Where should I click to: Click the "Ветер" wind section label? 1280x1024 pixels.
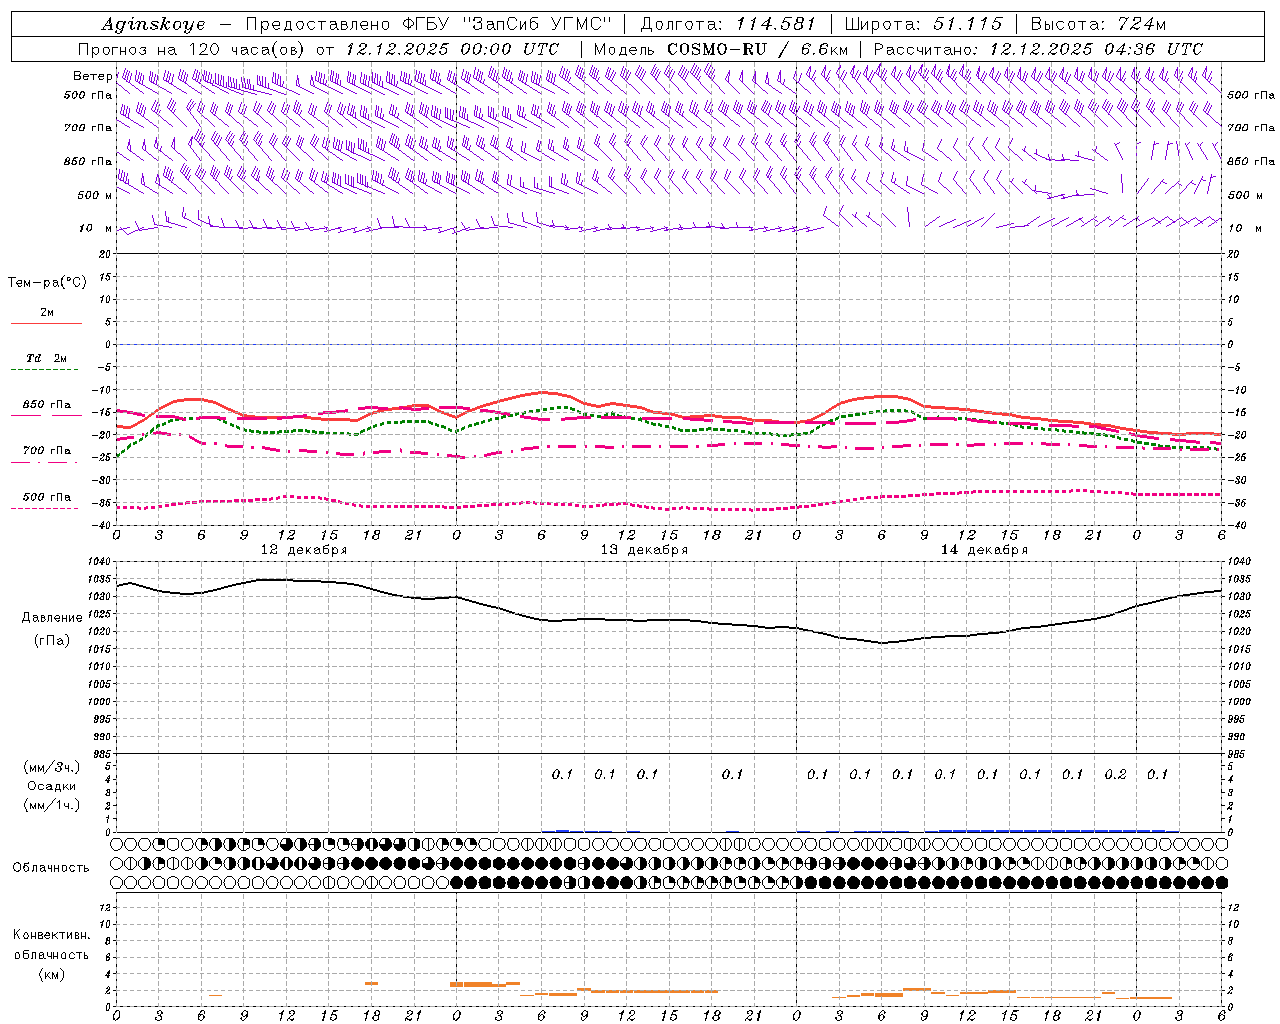(92, 76)
